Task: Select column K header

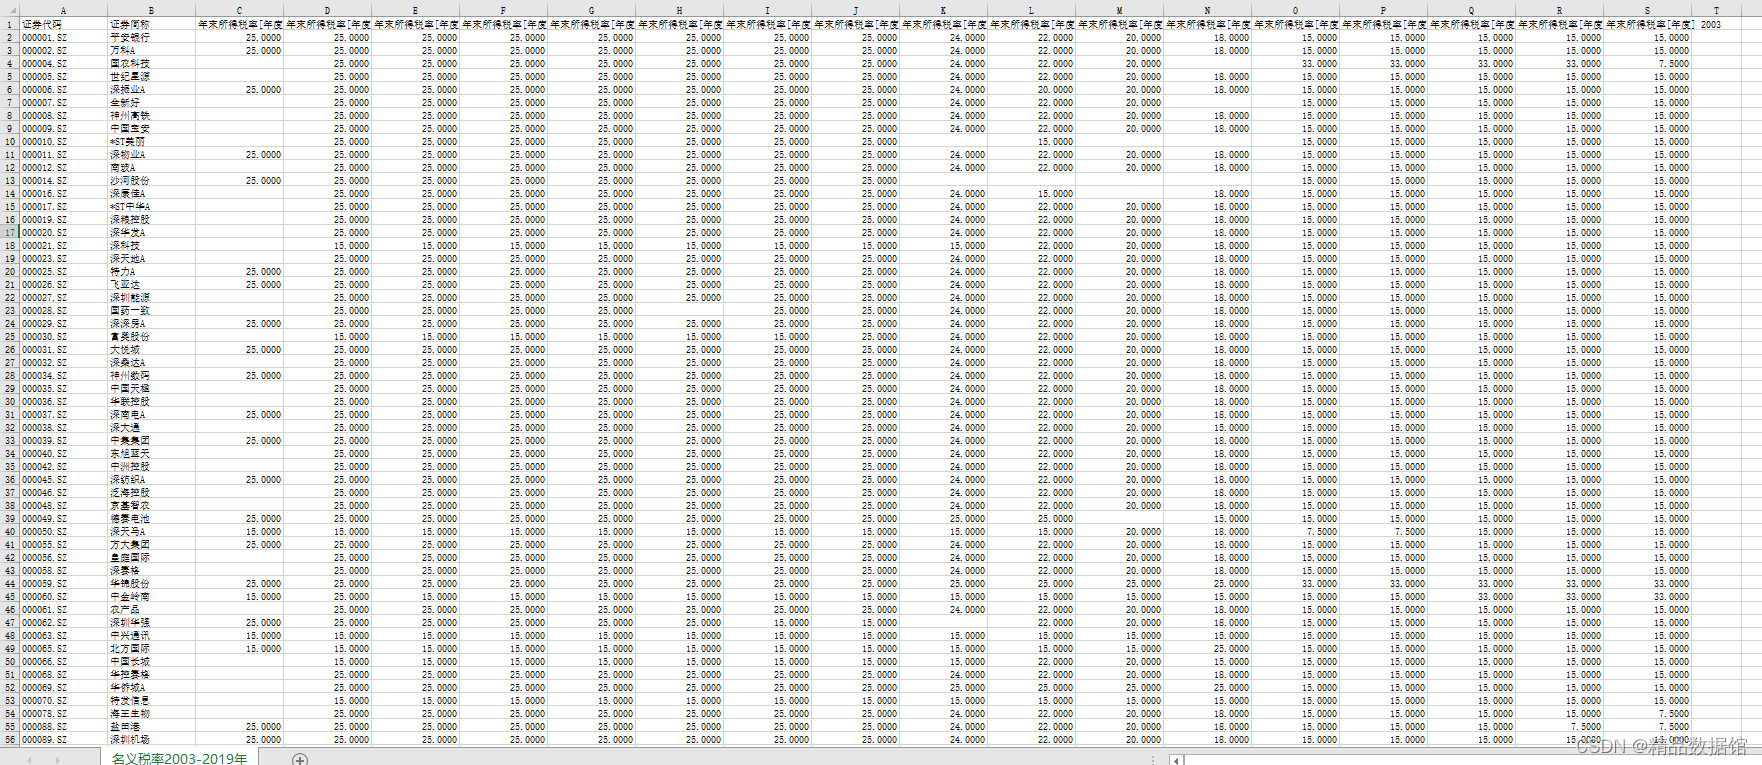Action: click(944, 10)
